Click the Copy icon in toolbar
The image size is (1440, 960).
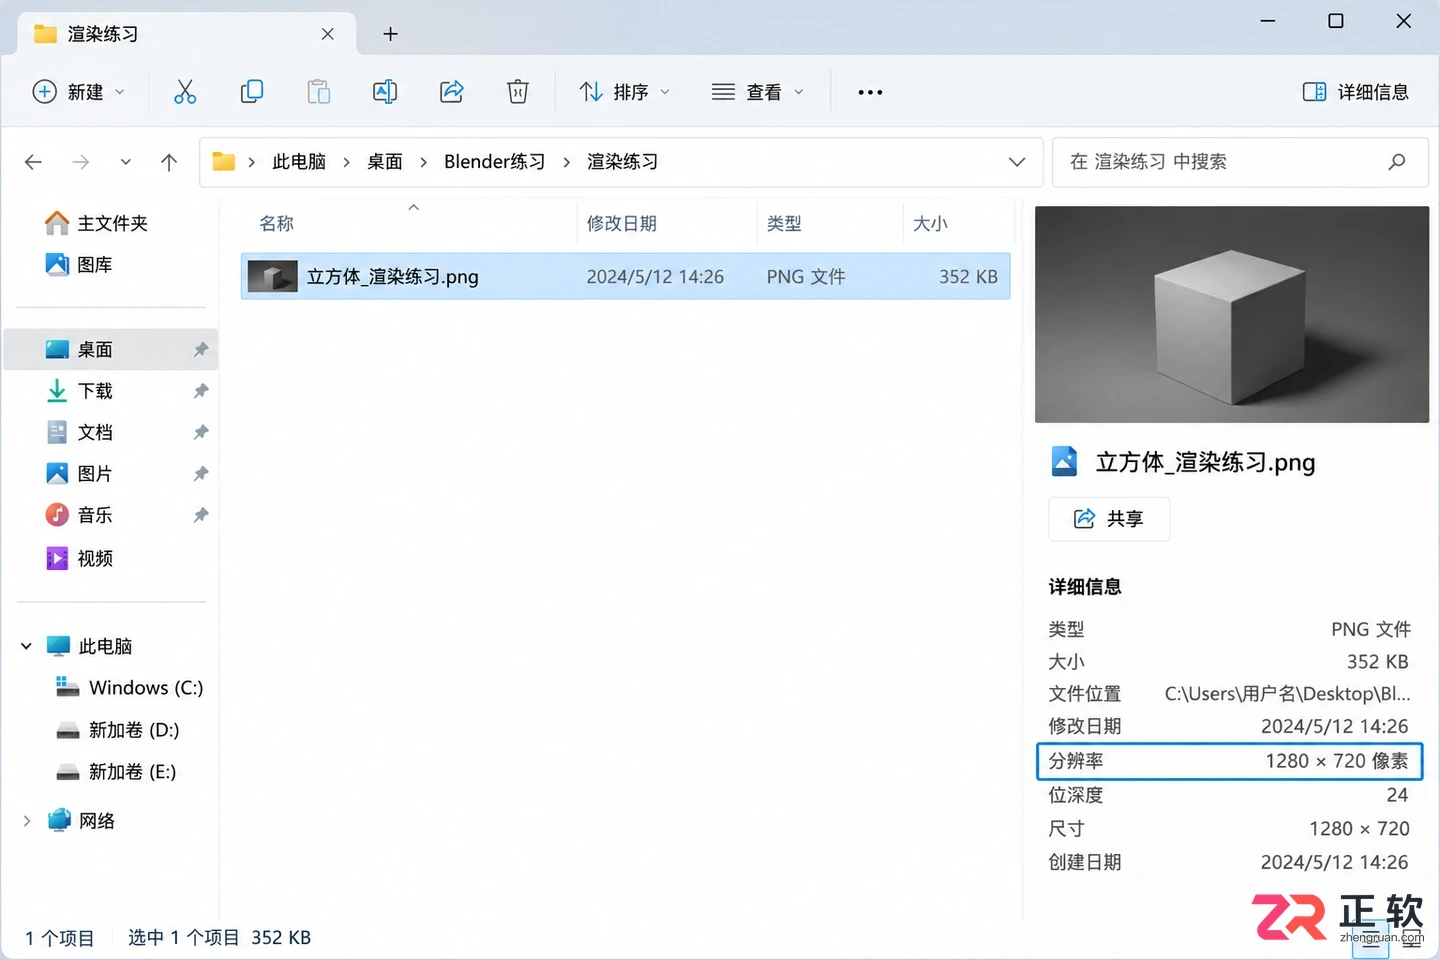(252, 92)
